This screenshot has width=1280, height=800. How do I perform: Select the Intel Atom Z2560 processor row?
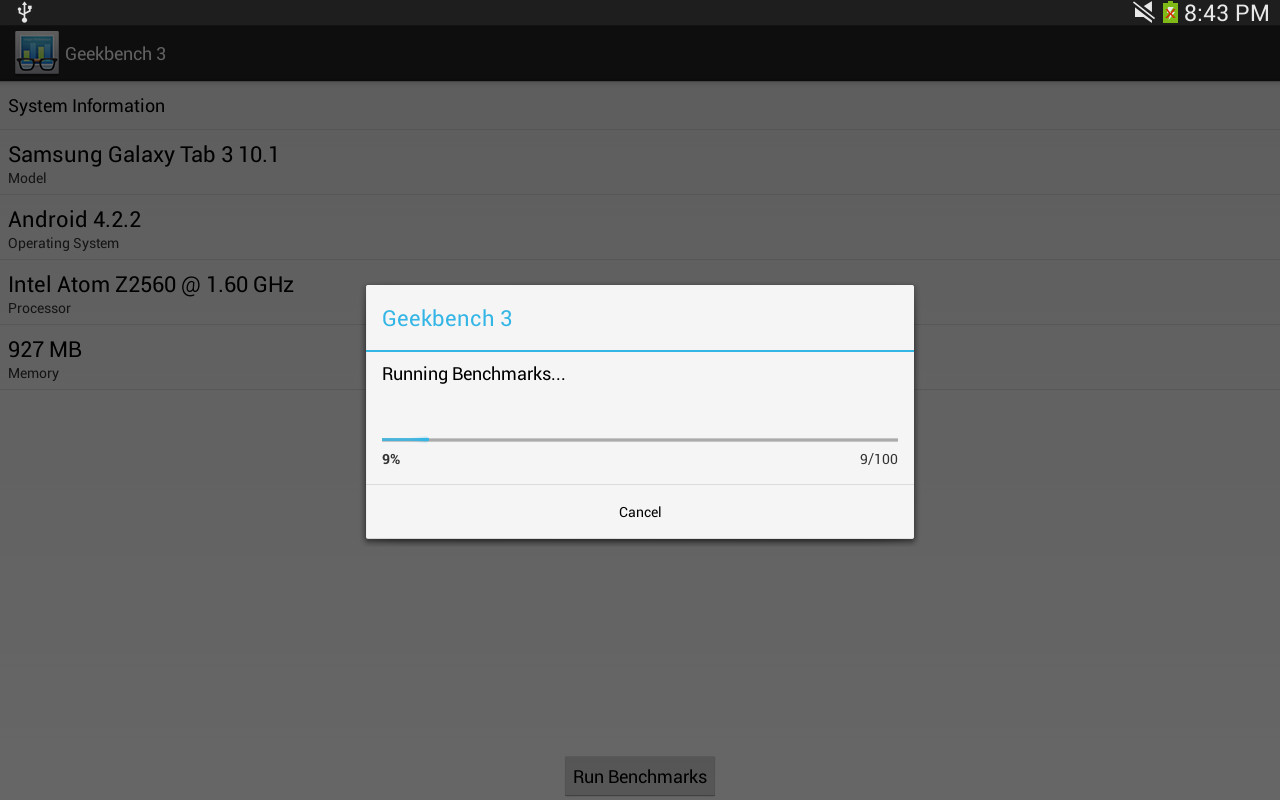(x=640, y=293)
